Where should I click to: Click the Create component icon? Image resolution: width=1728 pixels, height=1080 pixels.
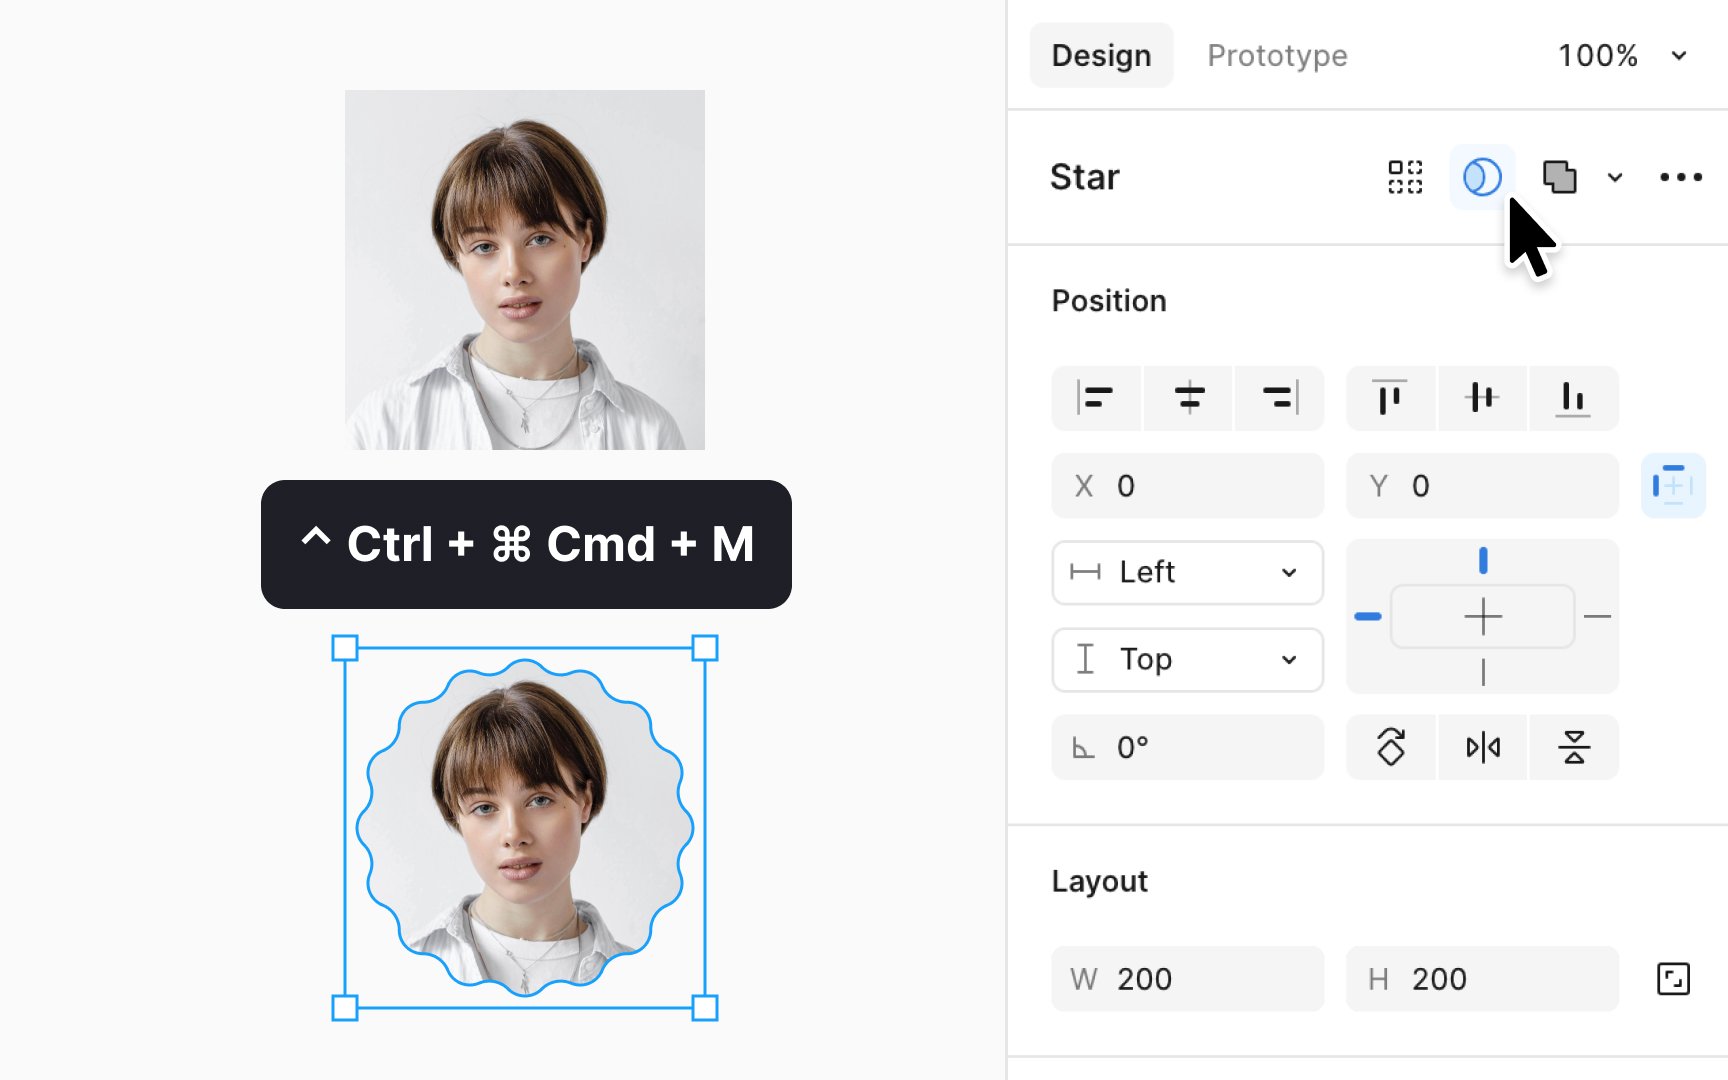pyautogui.click(x=1405, y=177)
